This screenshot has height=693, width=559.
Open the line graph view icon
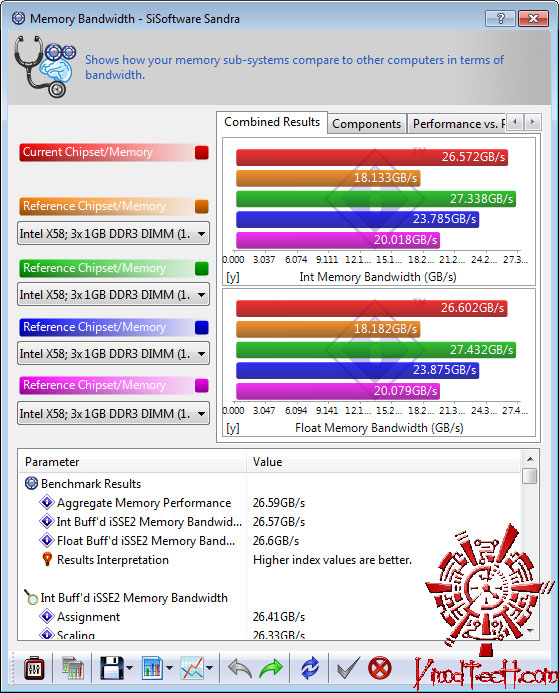coord(192,668)
